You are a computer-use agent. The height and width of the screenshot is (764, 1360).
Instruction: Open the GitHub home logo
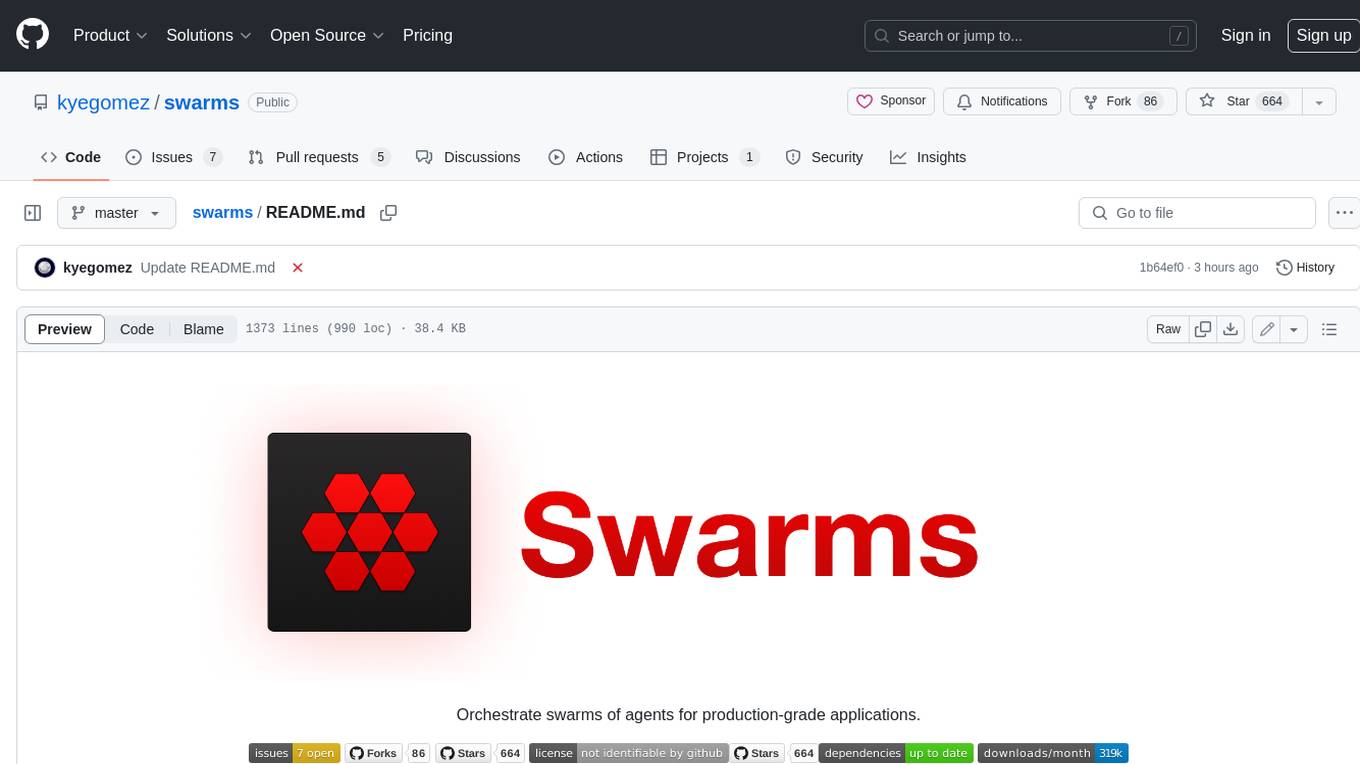[x=32, y=35]
